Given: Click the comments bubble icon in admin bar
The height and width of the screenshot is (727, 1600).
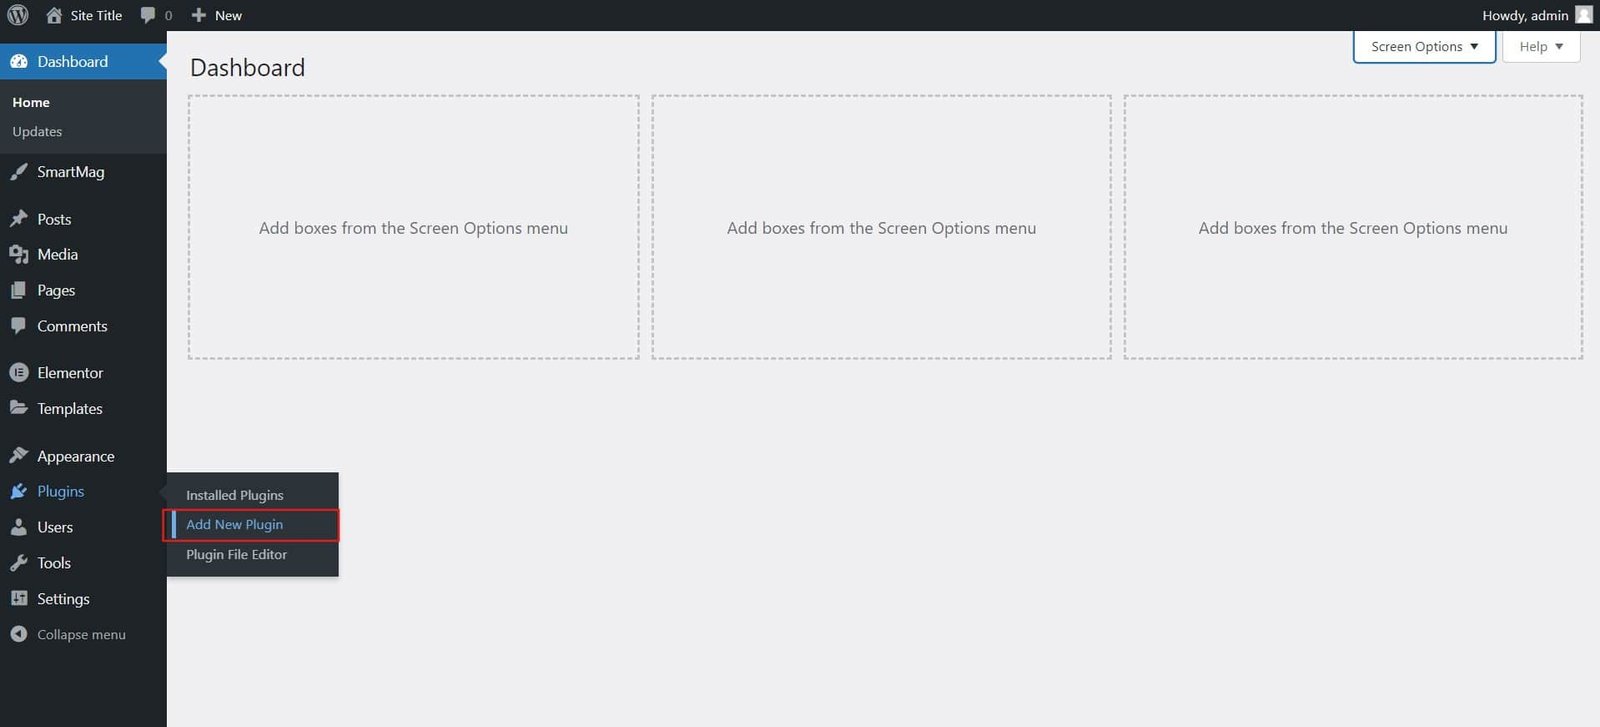Looking at the screenshot, I should coord(148,15).
